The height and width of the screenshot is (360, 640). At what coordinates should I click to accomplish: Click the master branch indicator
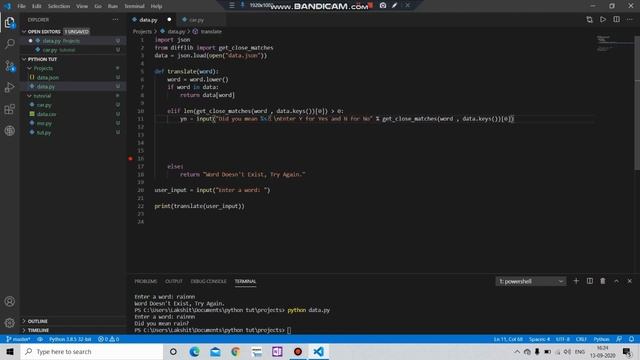tap(18, 339)
